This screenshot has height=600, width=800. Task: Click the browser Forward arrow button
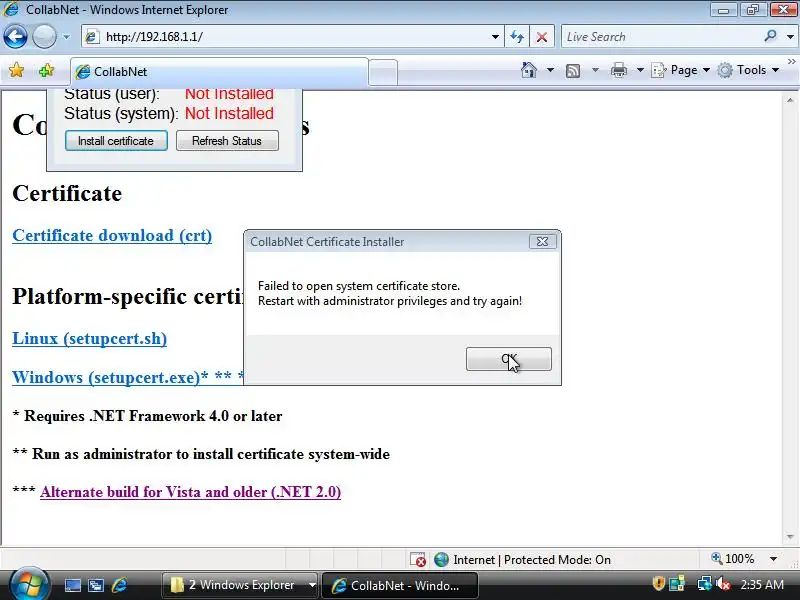pyautogui.click(x=44, y=37)
